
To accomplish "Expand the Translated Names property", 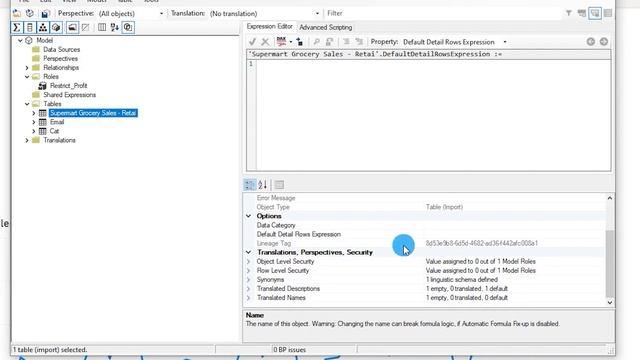I will pos(249,298).
